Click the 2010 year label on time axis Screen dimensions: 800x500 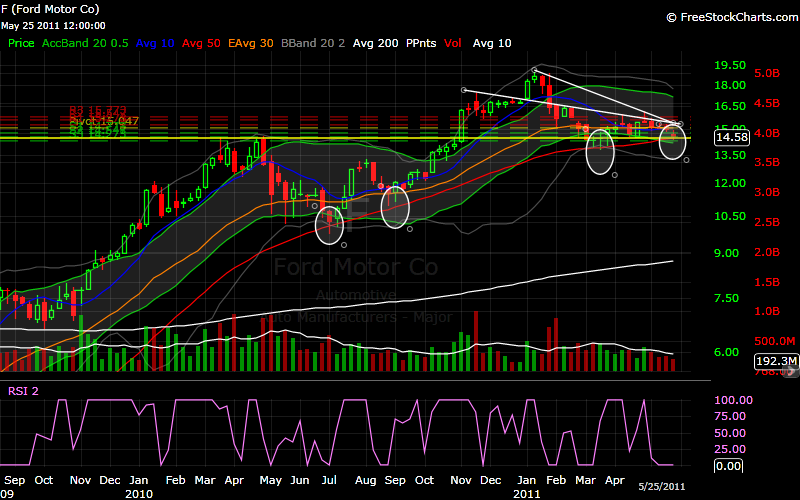click(139, 494)
